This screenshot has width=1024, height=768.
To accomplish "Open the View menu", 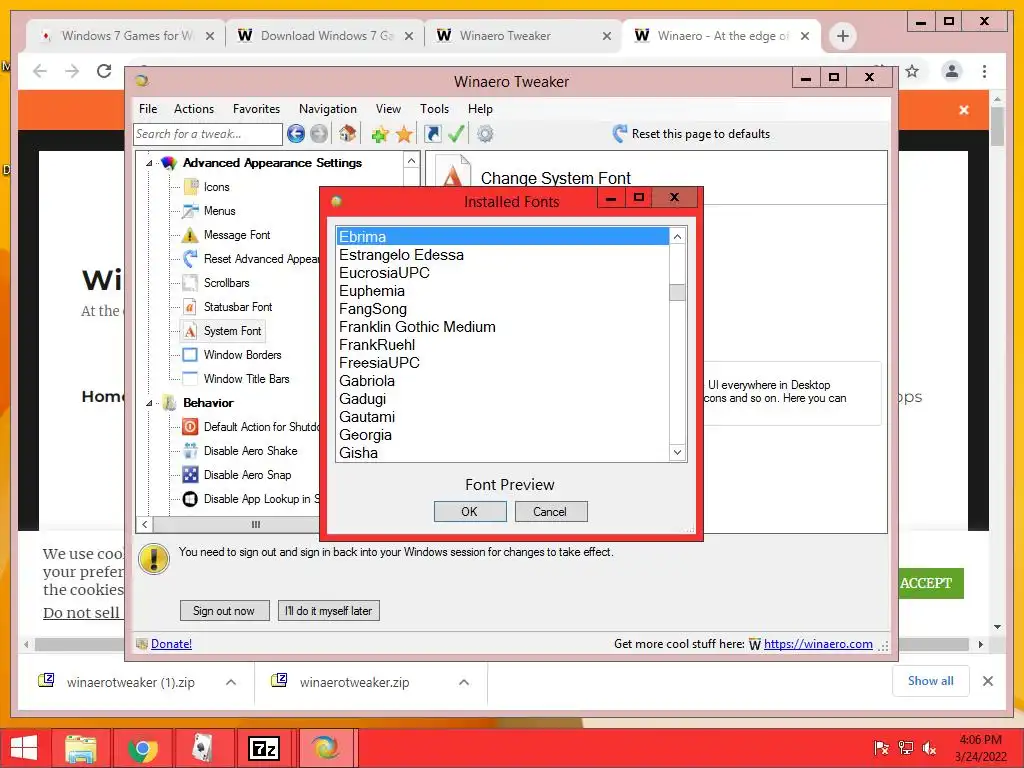I will (388, 109).
